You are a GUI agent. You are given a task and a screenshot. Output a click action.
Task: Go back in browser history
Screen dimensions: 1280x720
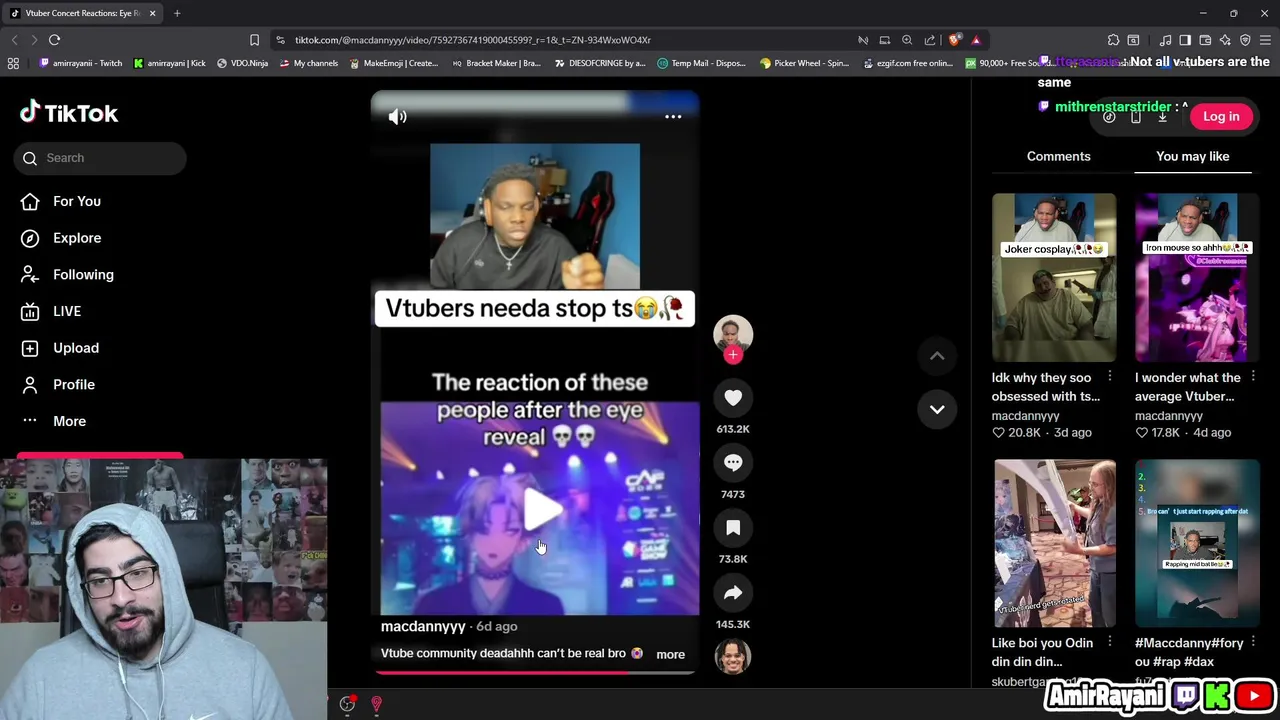[x=14, y=40]
